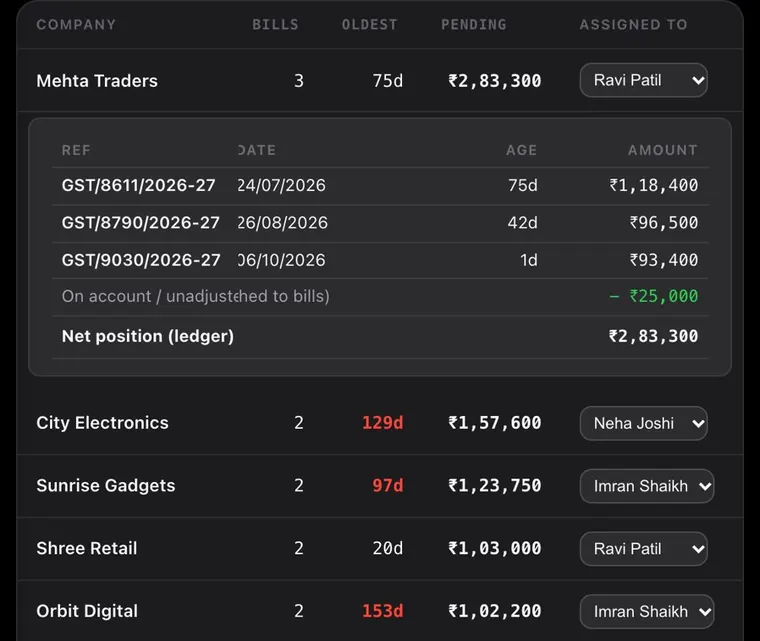Open Orbit Digital assignee dropdown

coord(647,611)
